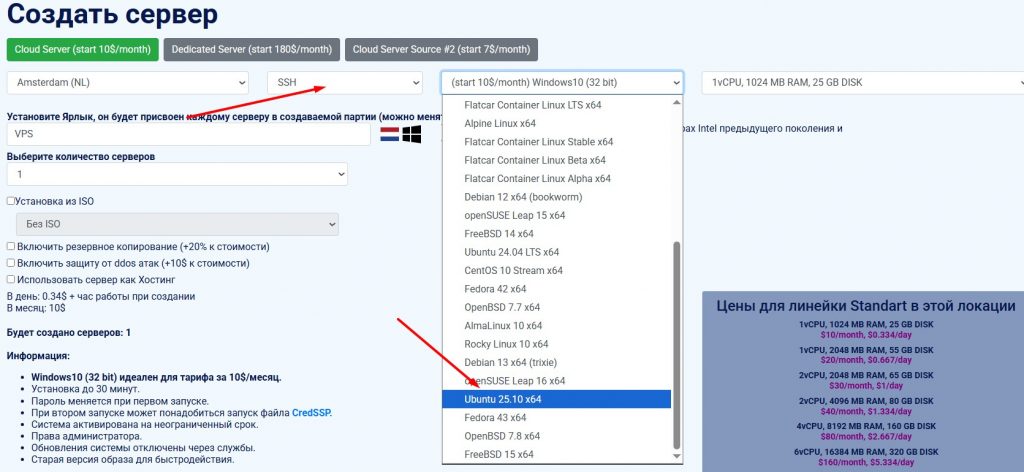Toggle backup option (+20% к стоимости)

pyautogui.click(x=11, y=246)
